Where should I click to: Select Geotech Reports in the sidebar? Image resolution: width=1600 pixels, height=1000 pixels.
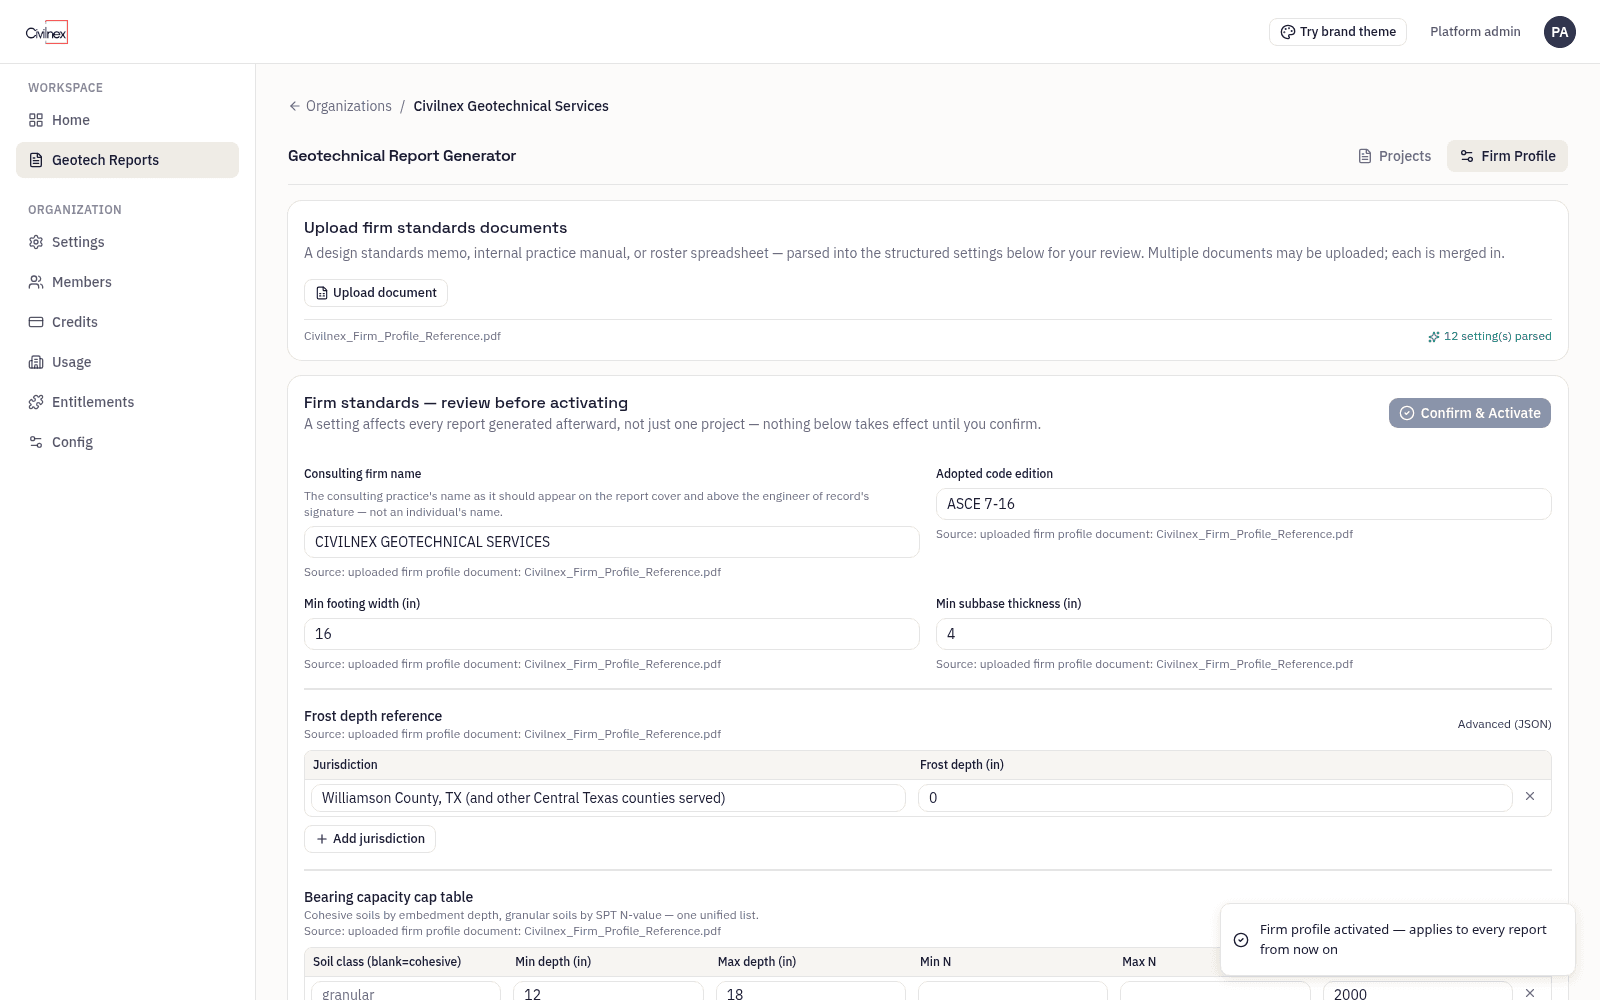tap(127, 160)
